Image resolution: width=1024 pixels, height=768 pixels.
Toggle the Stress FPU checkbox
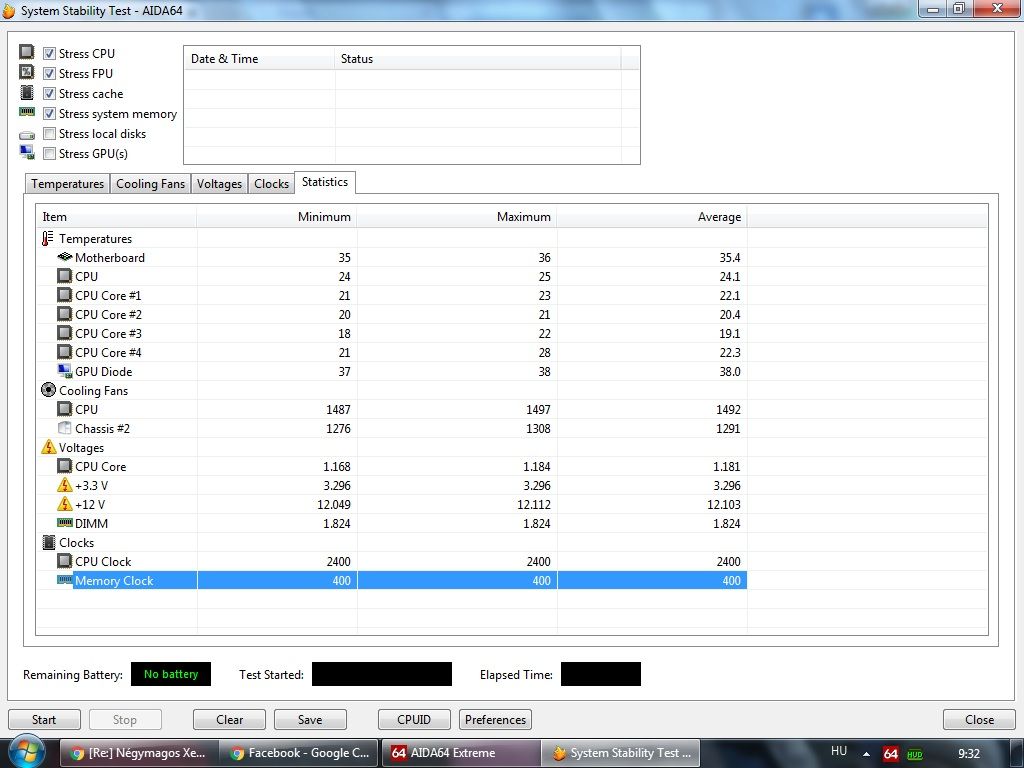click(x=49, y=74)
